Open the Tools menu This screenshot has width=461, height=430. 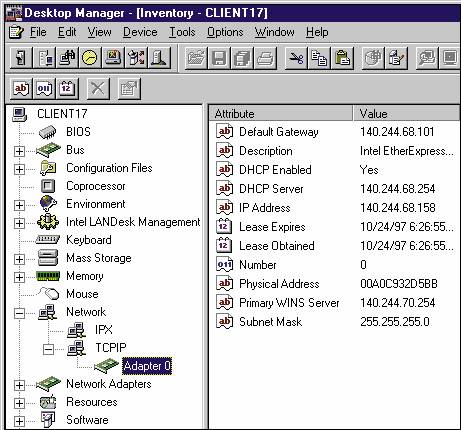coord(182,32)
